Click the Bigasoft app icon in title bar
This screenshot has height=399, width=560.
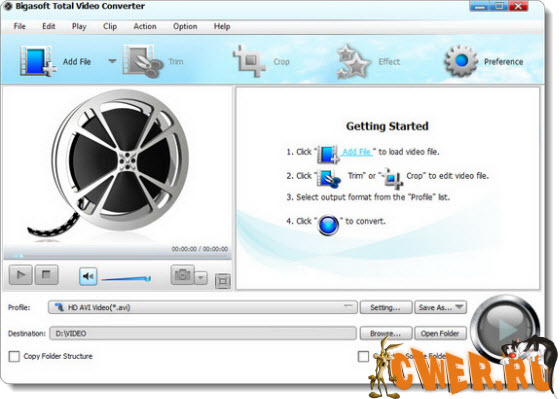tap(8, 6)
